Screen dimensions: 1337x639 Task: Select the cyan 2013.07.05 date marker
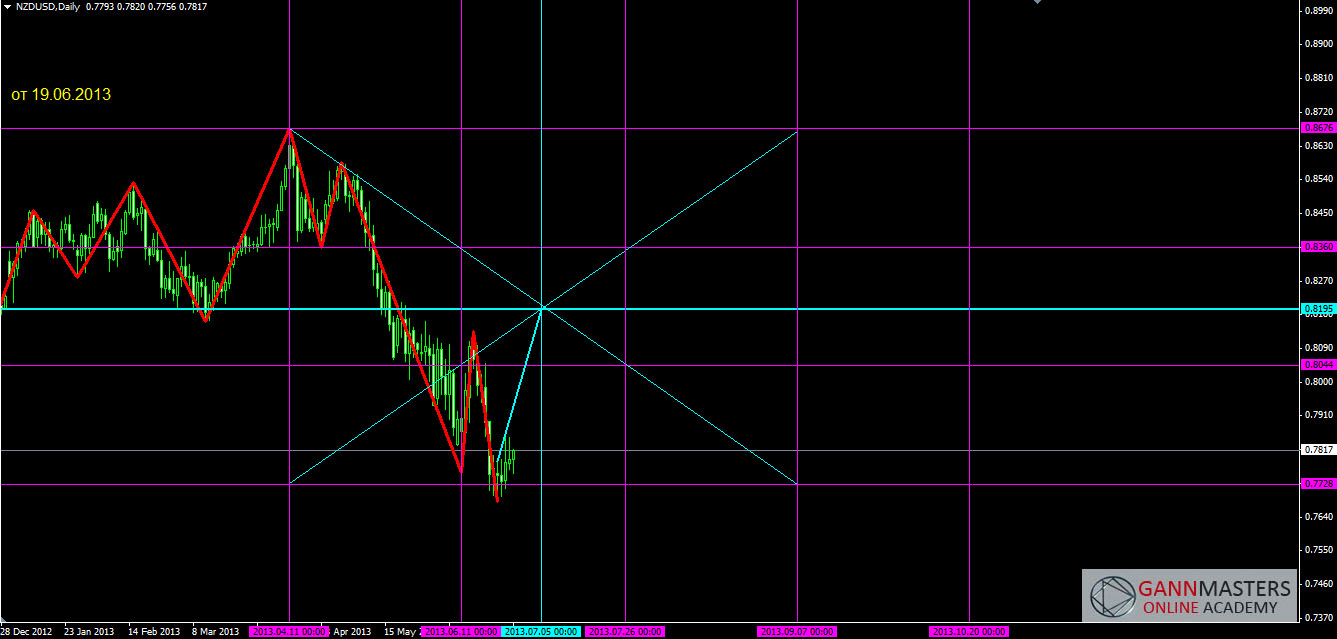pyautogui.click(x=541, y=632)
